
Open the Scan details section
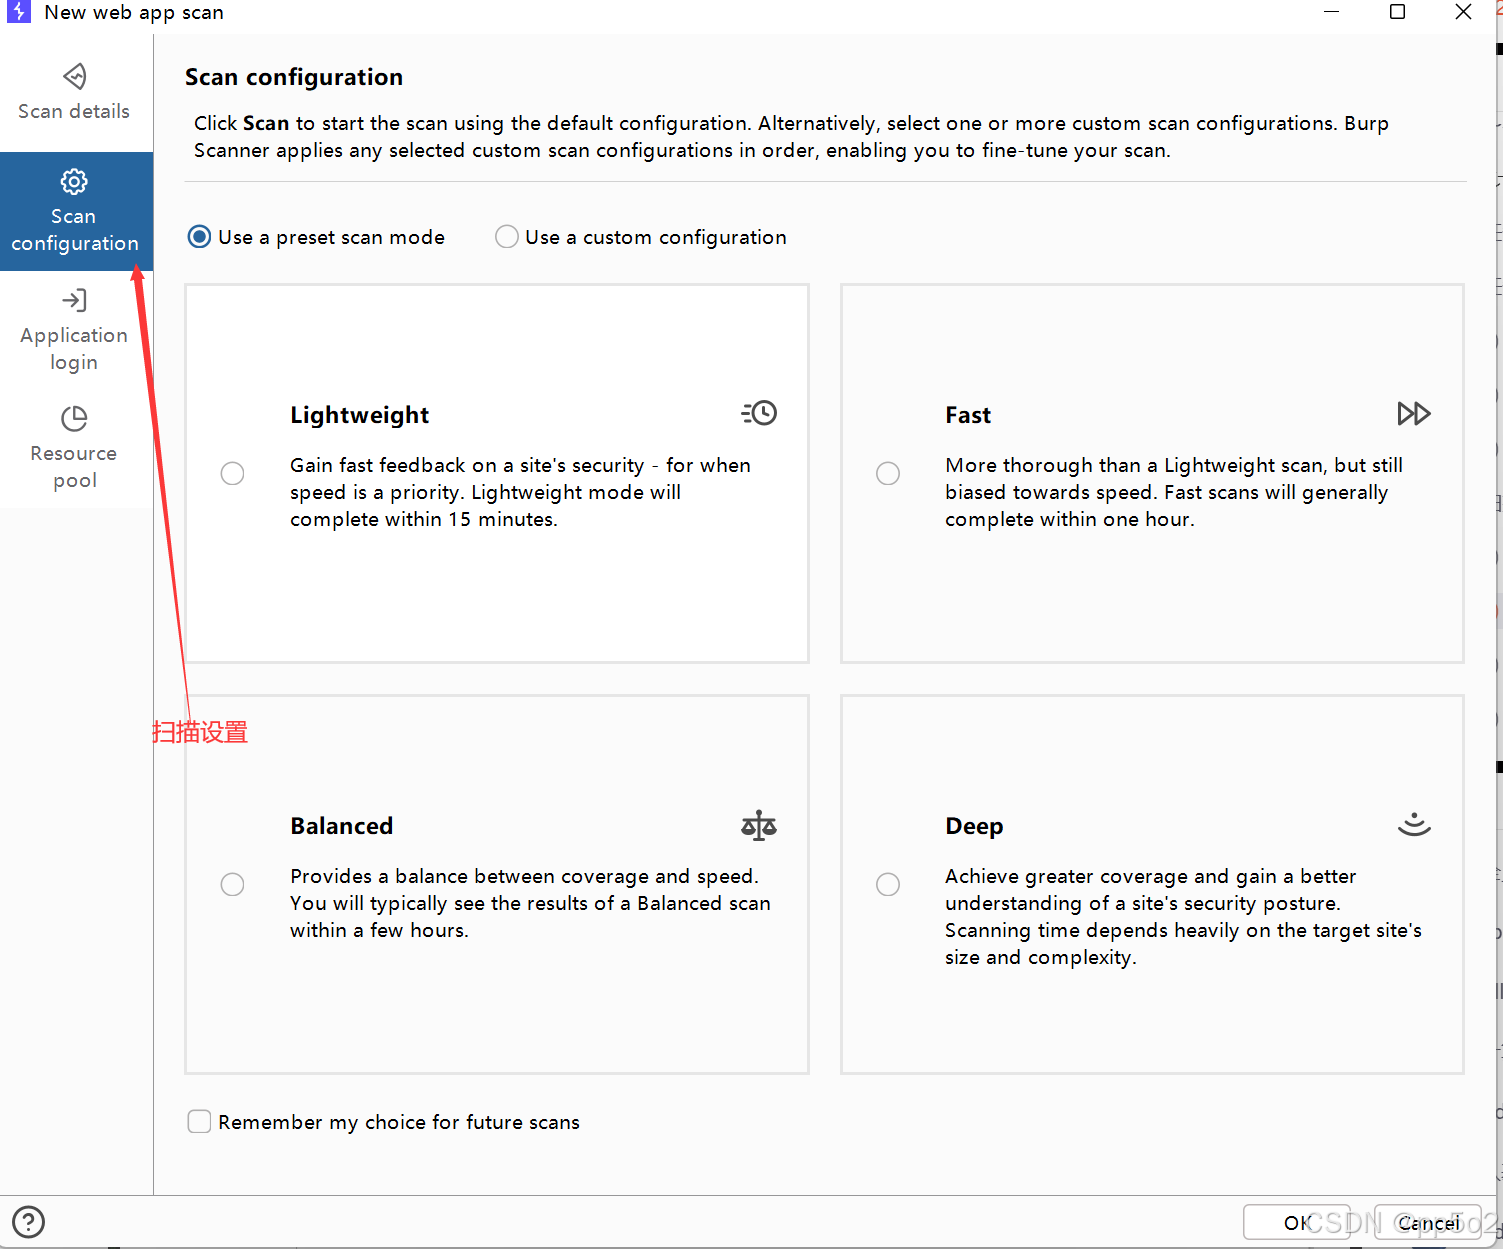point(75,93)
